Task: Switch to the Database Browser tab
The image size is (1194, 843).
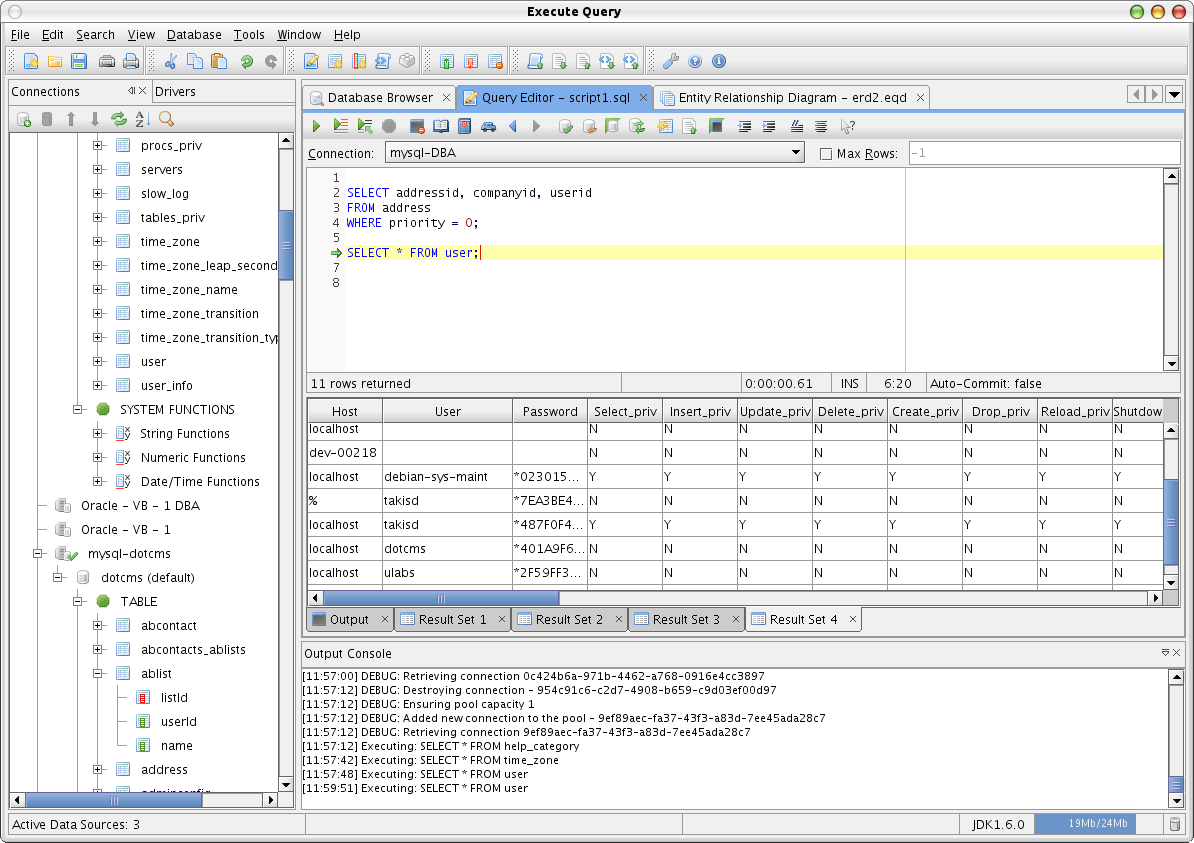Action: (379, 98)
